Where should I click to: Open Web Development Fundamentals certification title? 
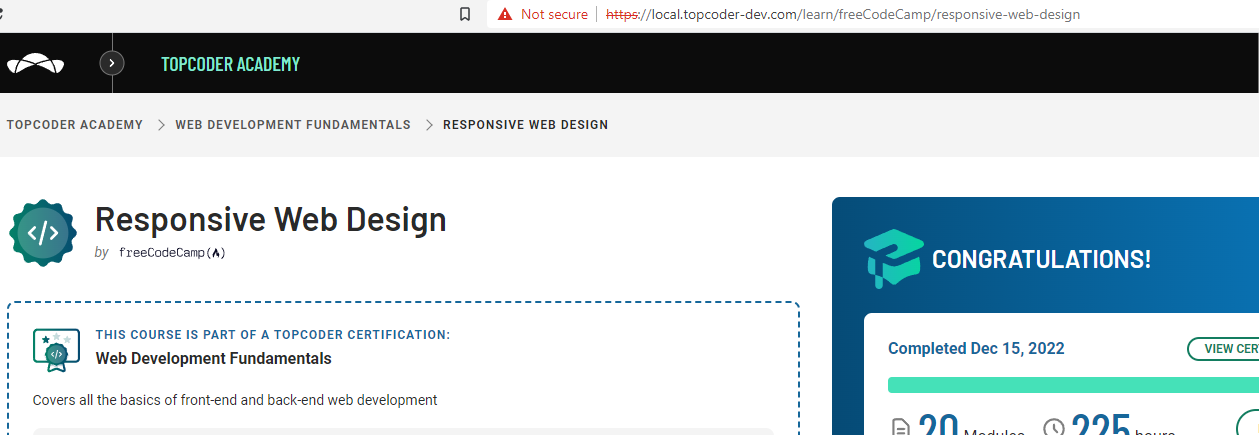[x=214, y=358]
